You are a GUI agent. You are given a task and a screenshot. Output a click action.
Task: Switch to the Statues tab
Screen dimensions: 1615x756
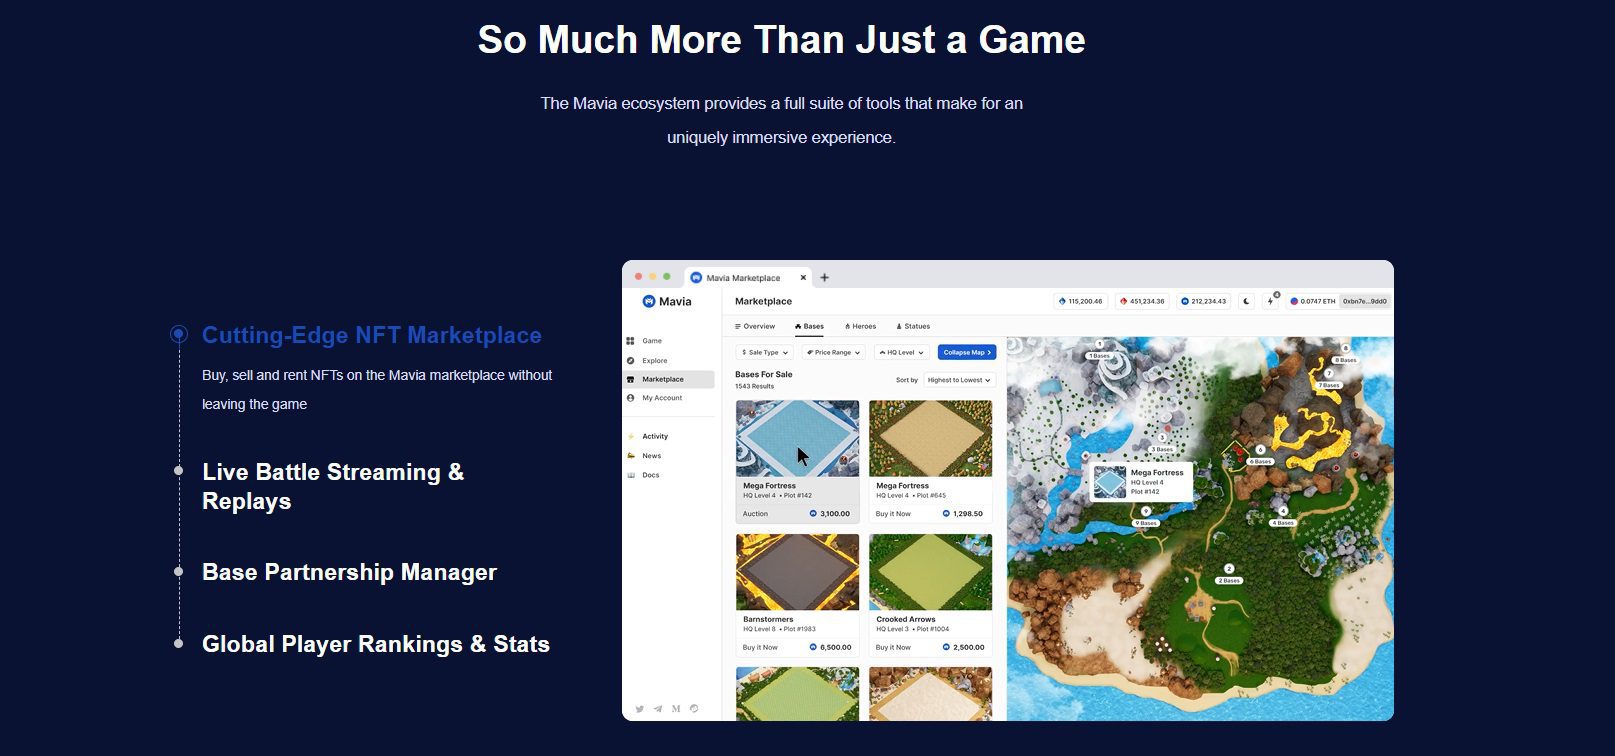913,326
